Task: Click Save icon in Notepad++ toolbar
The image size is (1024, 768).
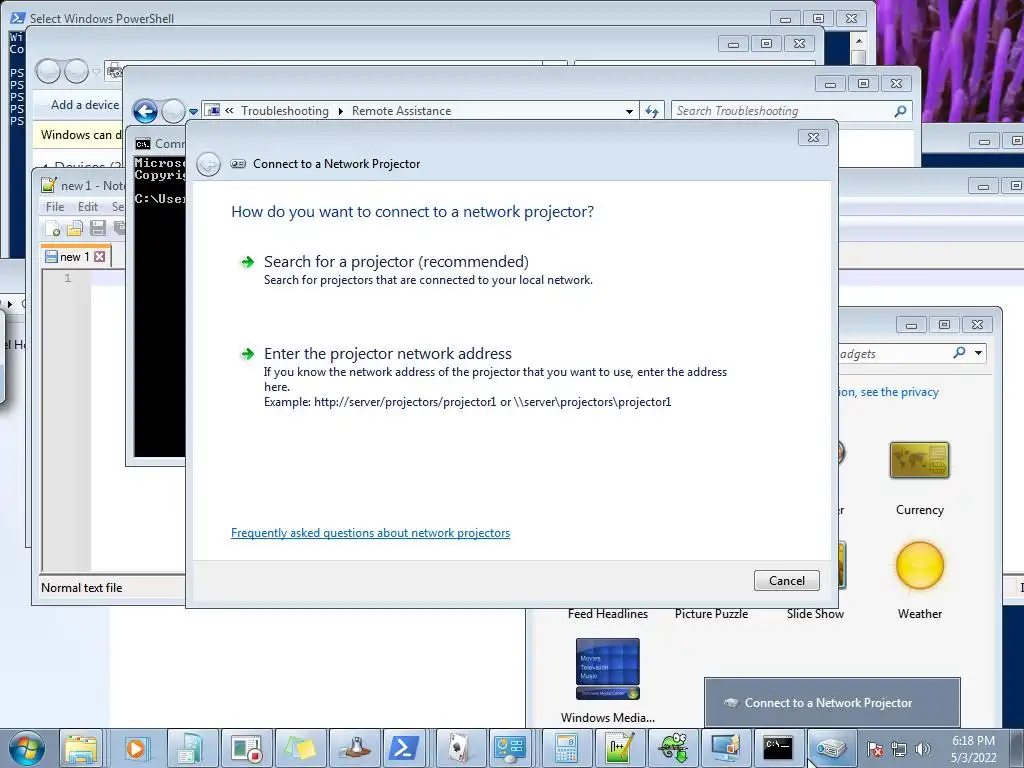Action: (98, 228)
